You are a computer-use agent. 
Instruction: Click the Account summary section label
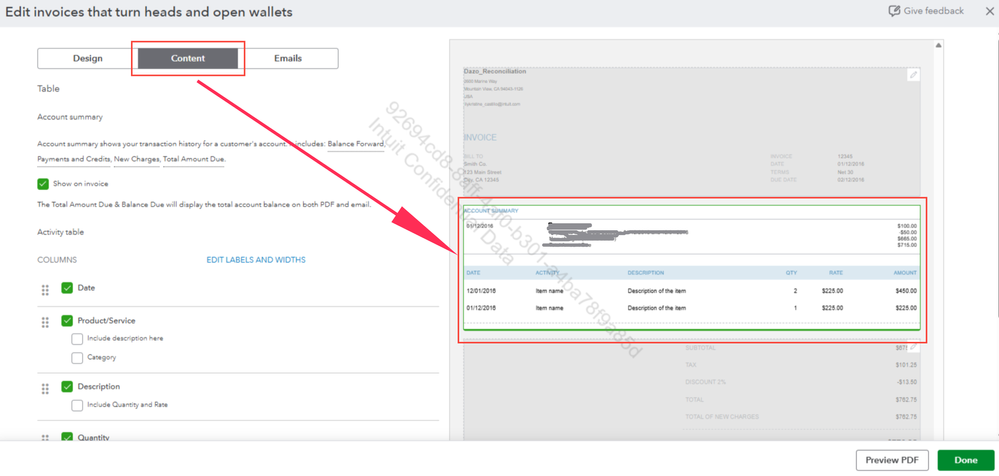70,117
